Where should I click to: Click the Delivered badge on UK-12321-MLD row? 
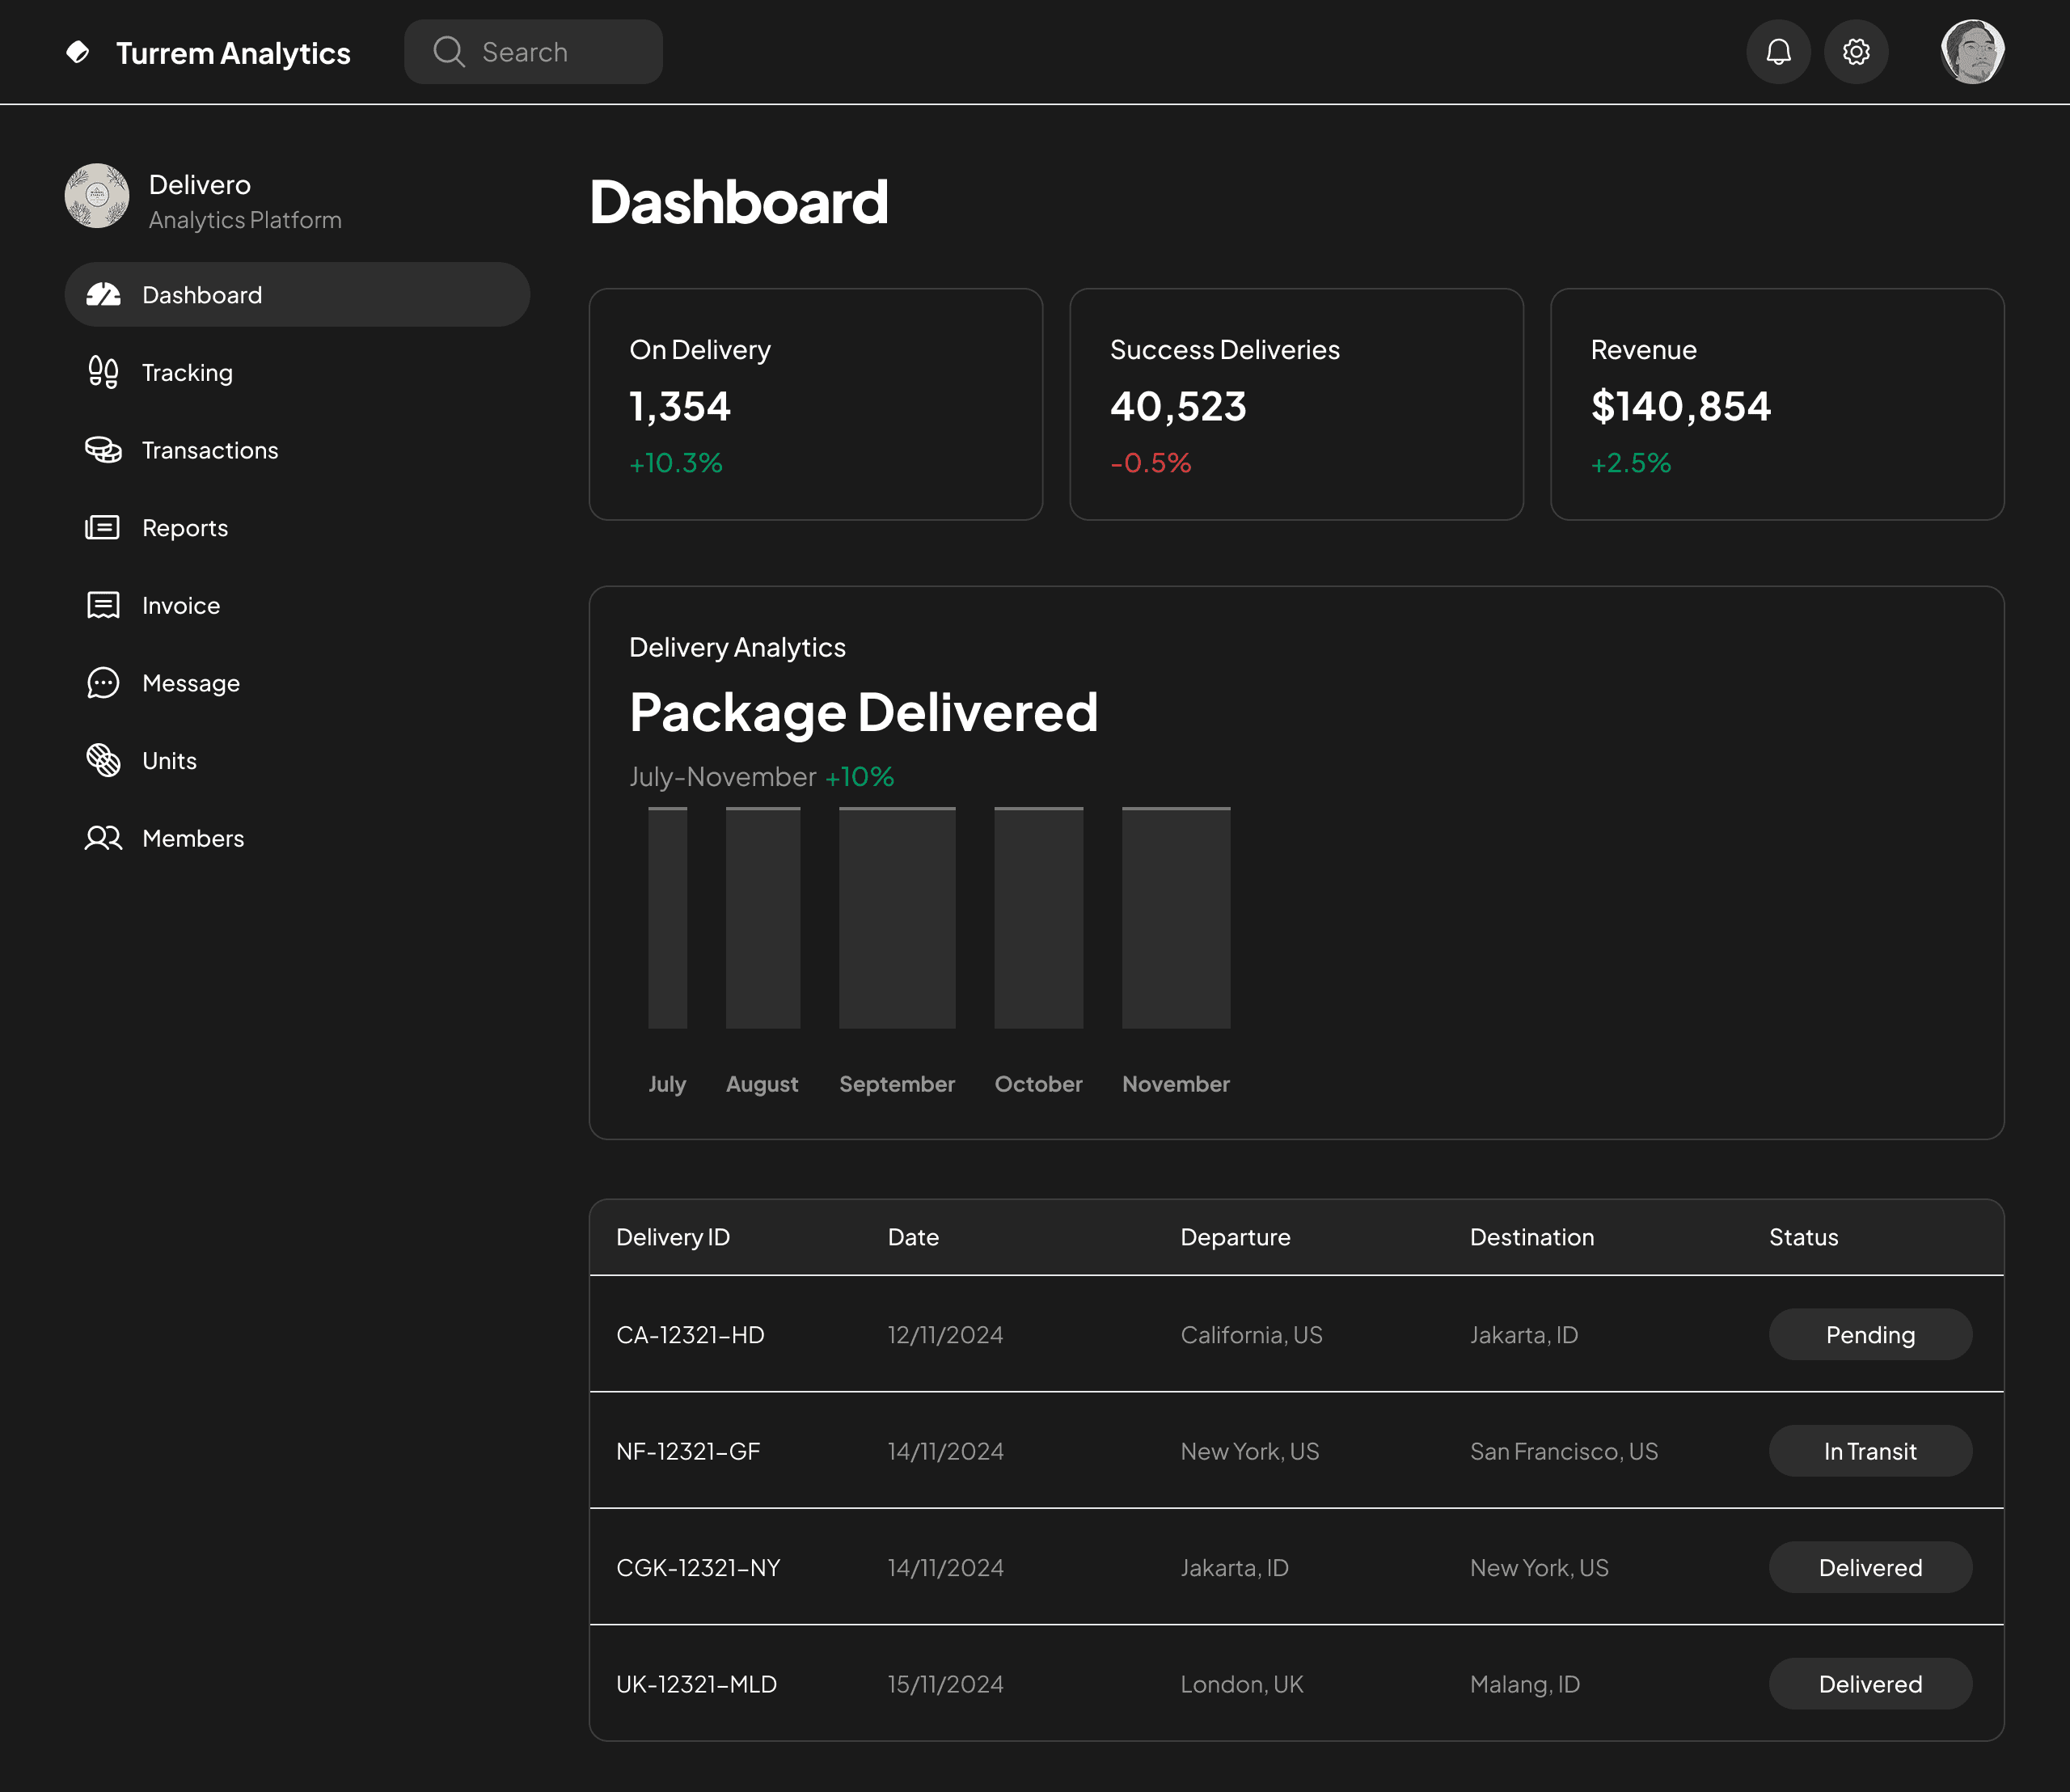point(1870,1683)
